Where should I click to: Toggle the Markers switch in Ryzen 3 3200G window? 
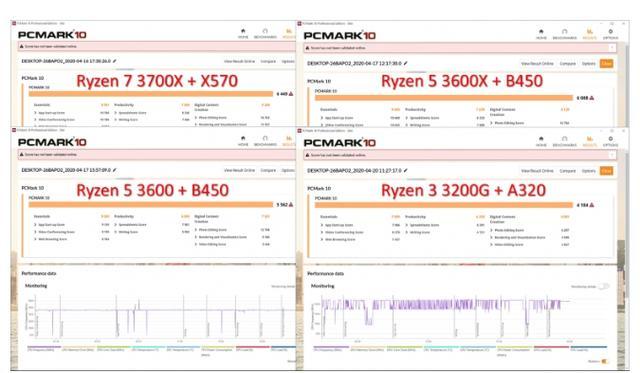point(604,361)
